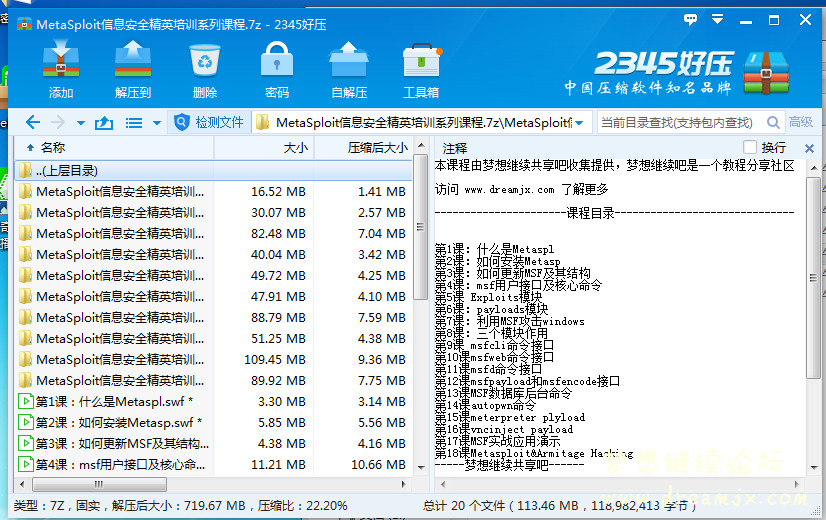Select the folder sized 89.92 MB
The width and height of the screenshot is (826, 520).
point(213,381)
